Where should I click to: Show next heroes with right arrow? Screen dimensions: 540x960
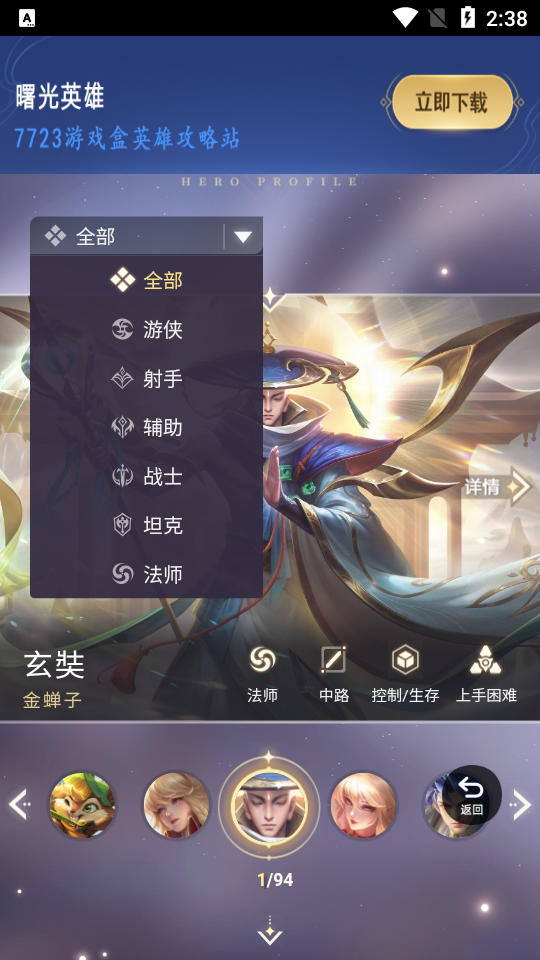521,804
